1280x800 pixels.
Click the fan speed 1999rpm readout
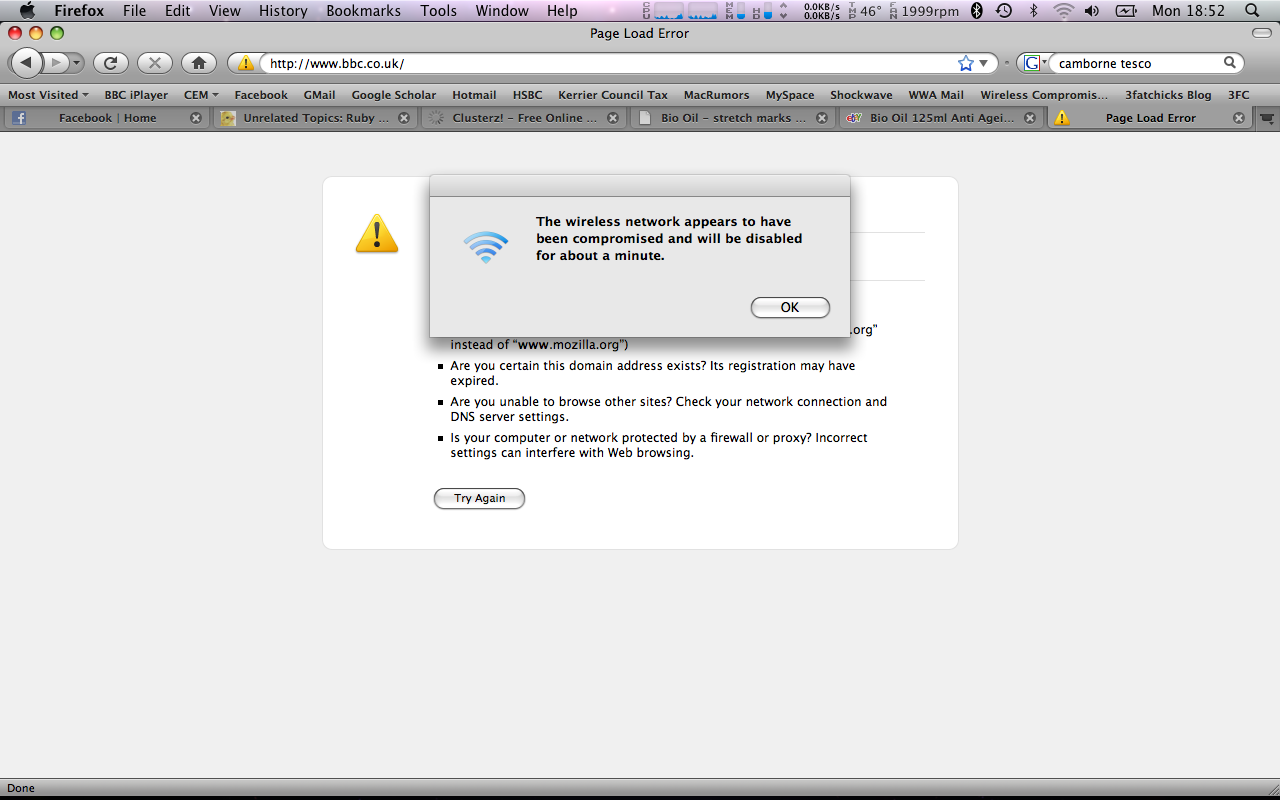tap(923, 11)
